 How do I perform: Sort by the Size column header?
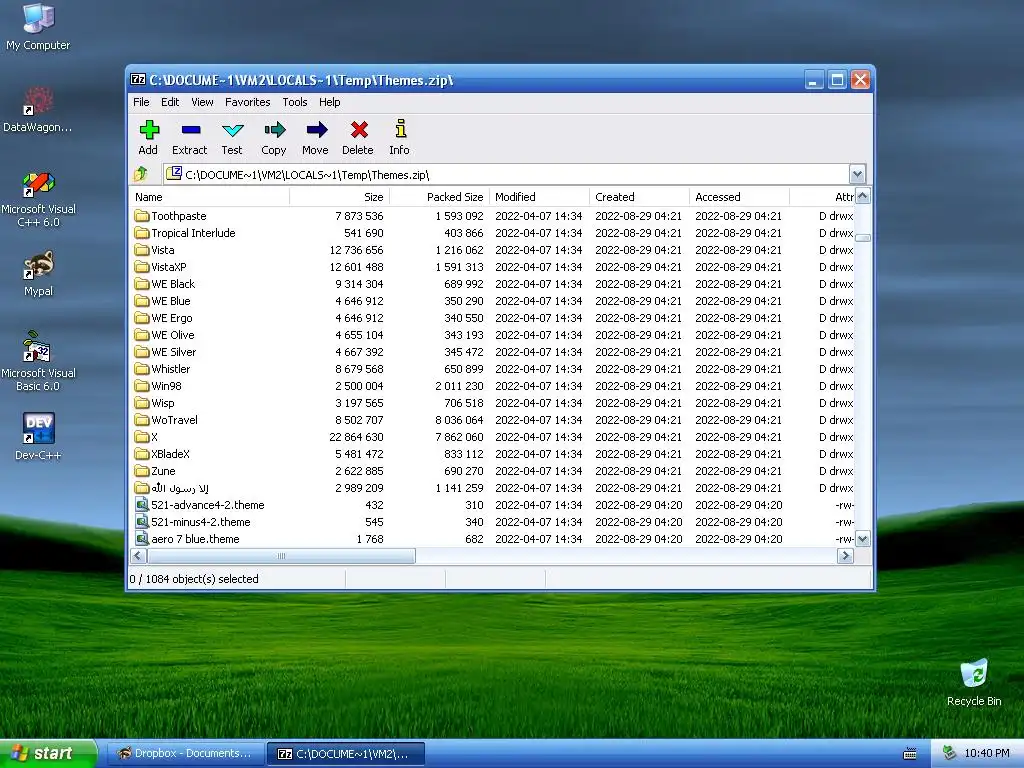pos(340,197)
